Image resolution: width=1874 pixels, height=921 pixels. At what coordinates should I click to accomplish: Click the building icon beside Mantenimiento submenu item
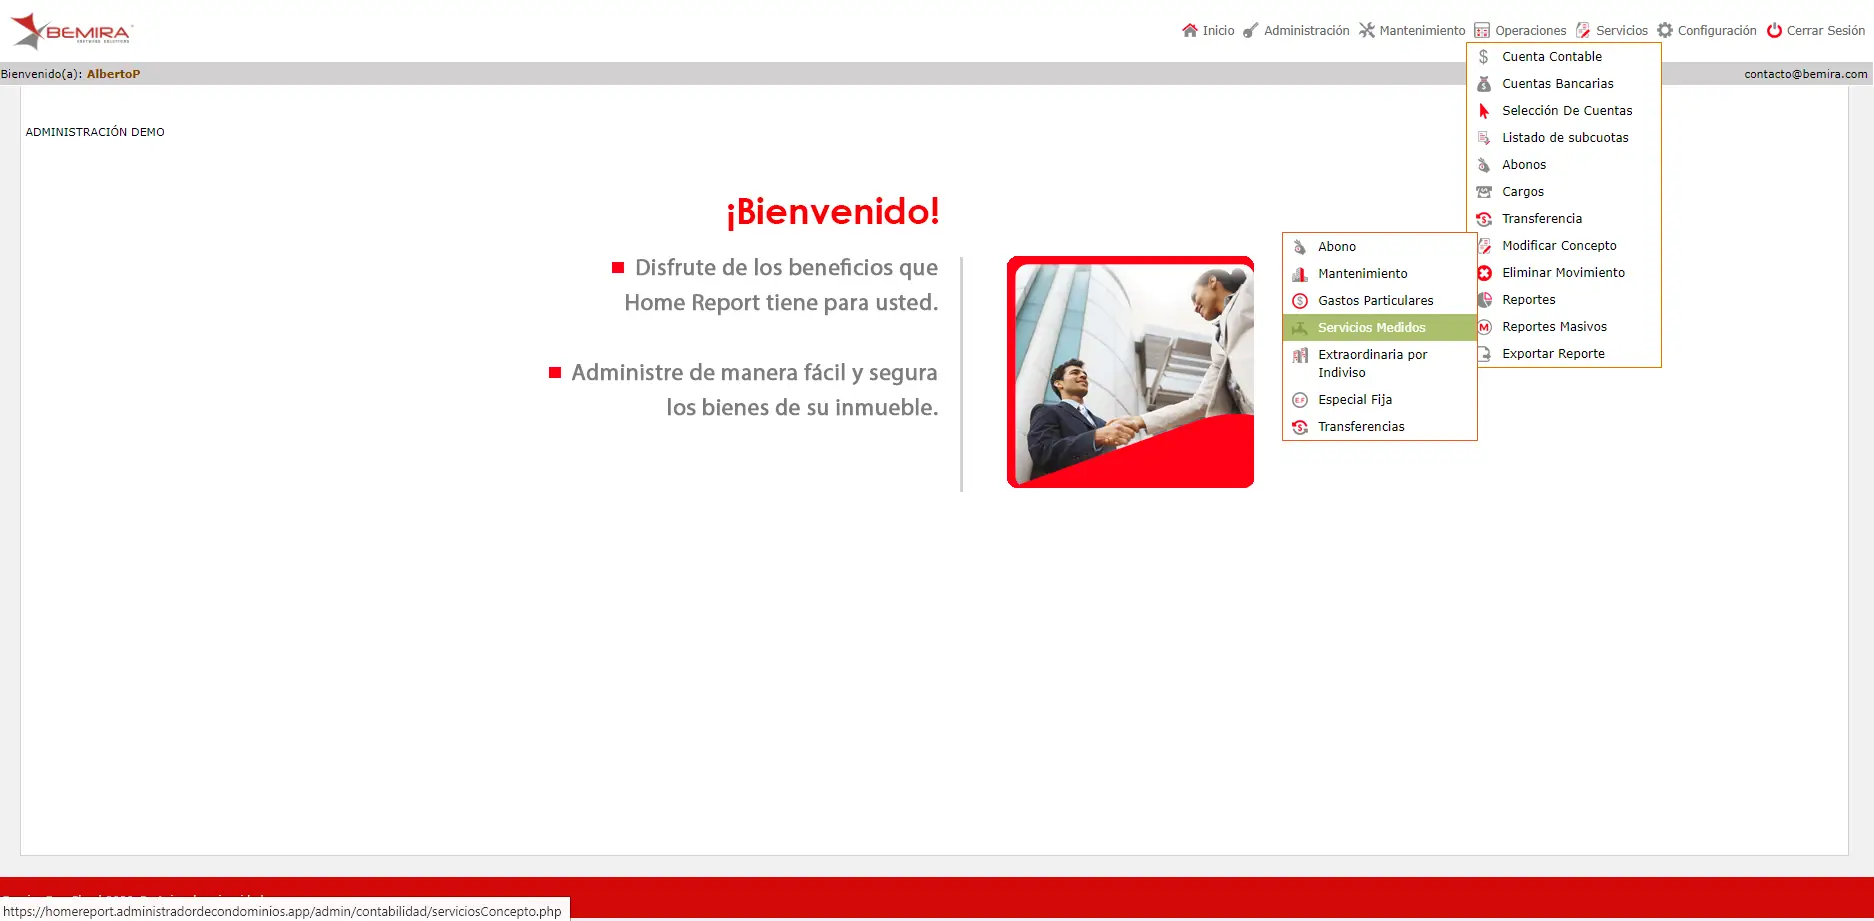pyautogui.click(x=1300, y=274)
